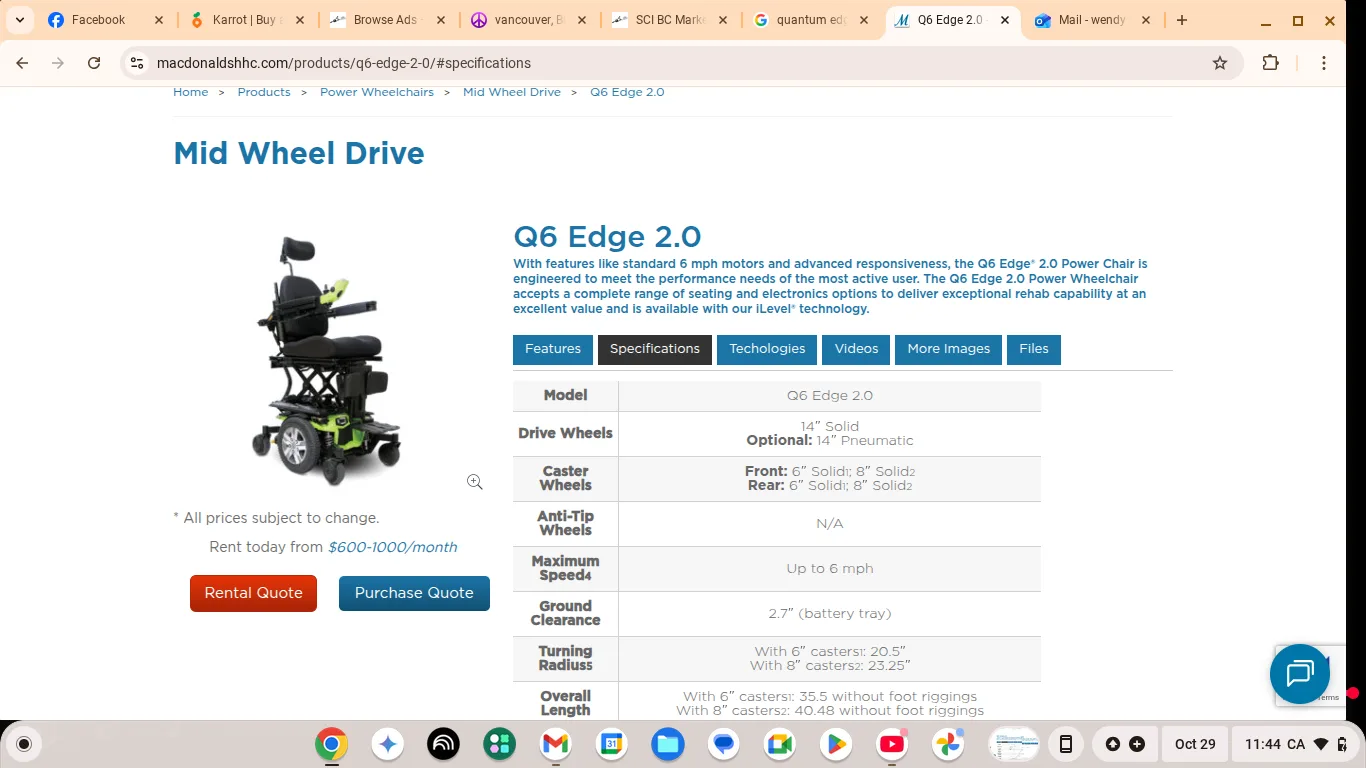Click the Rental Quote button

(253, 593)
